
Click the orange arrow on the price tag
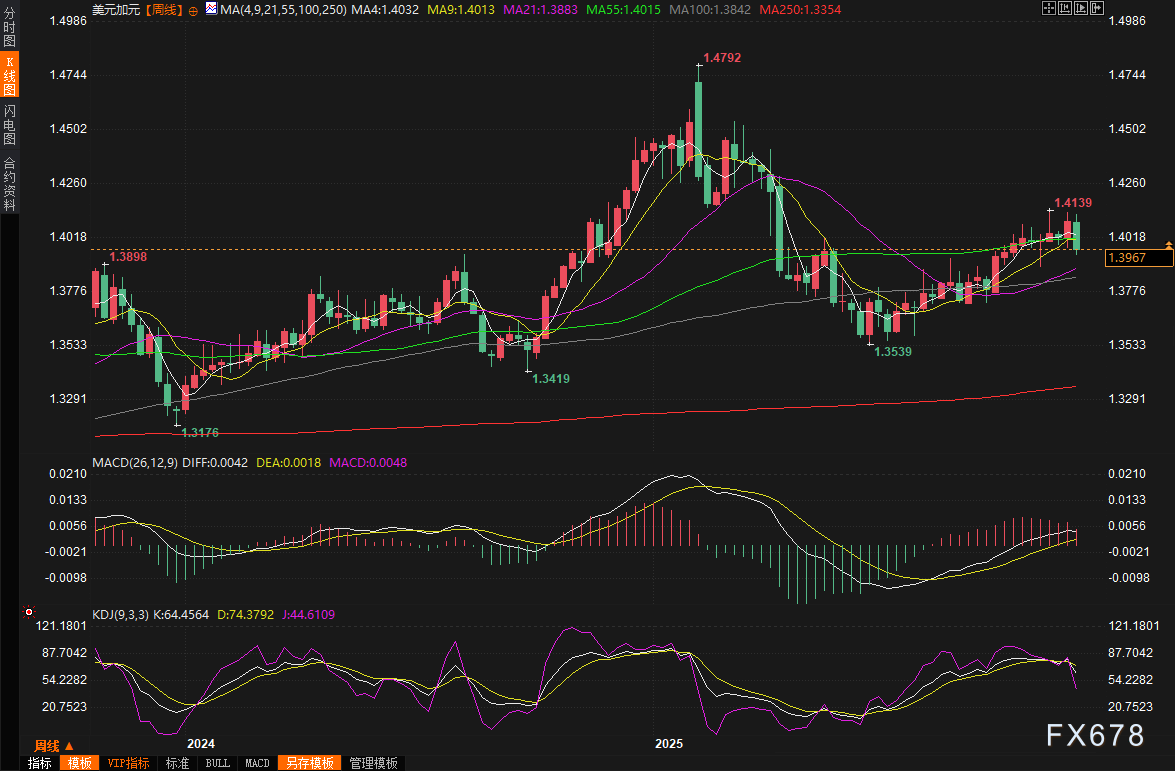click(1168, 245)
